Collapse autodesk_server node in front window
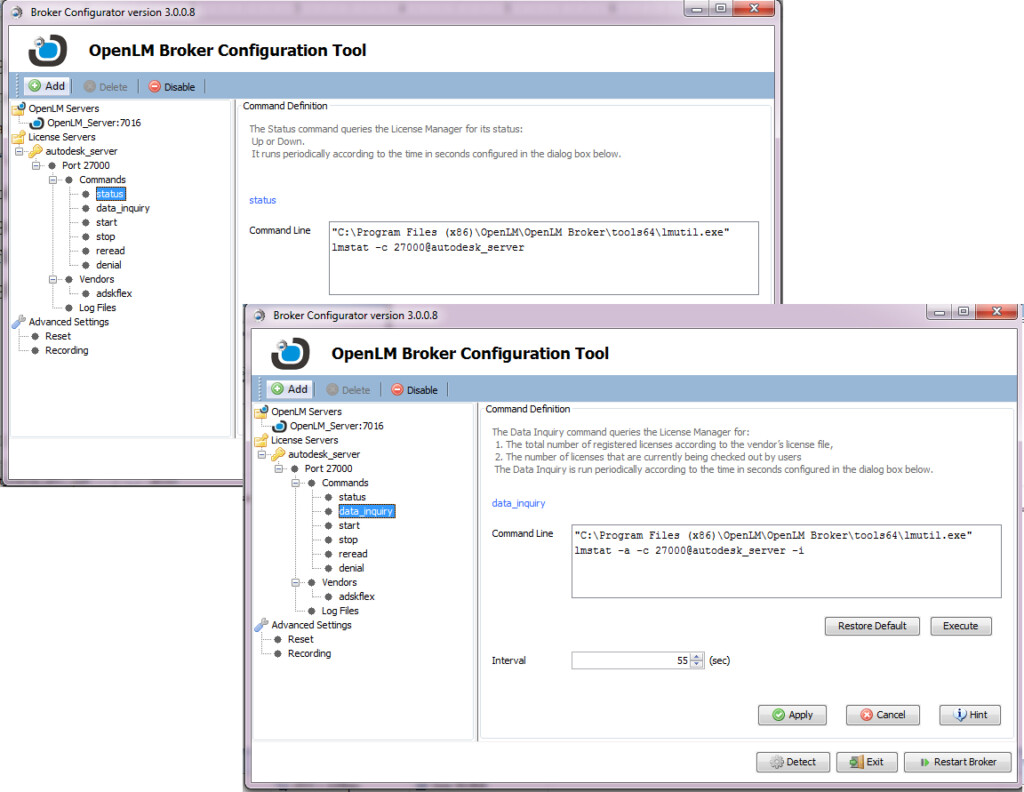The width and height of the screenshot is (1024, 792). click(x=262, y=454)
